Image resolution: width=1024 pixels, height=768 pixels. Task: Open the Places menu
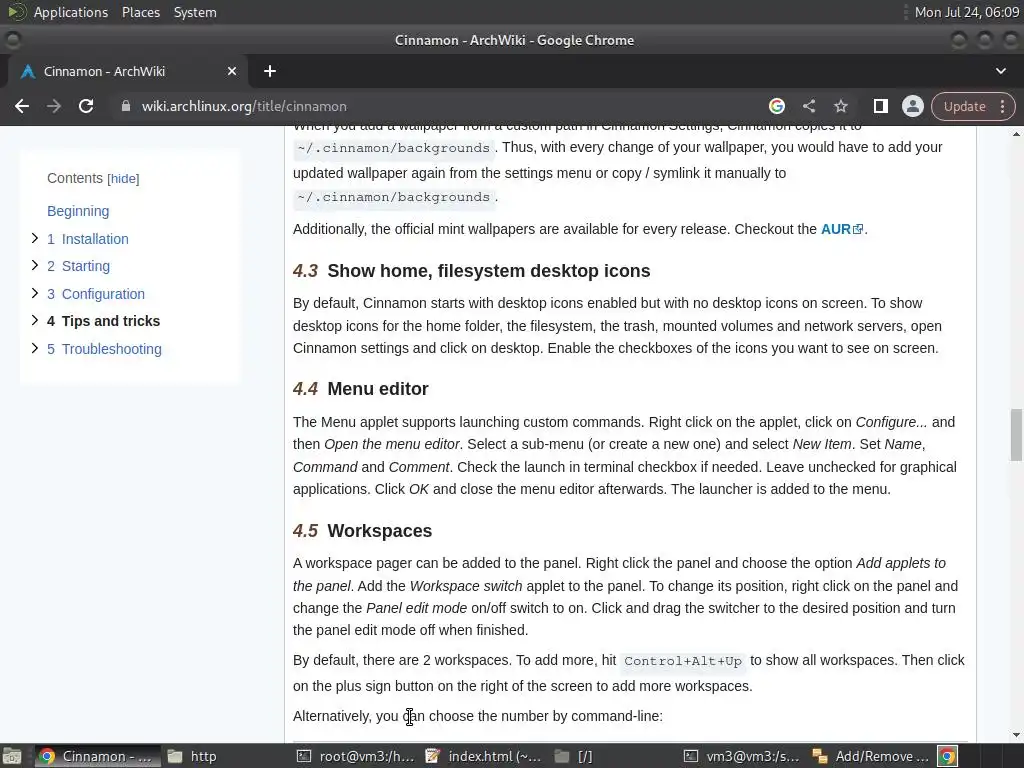140,12
